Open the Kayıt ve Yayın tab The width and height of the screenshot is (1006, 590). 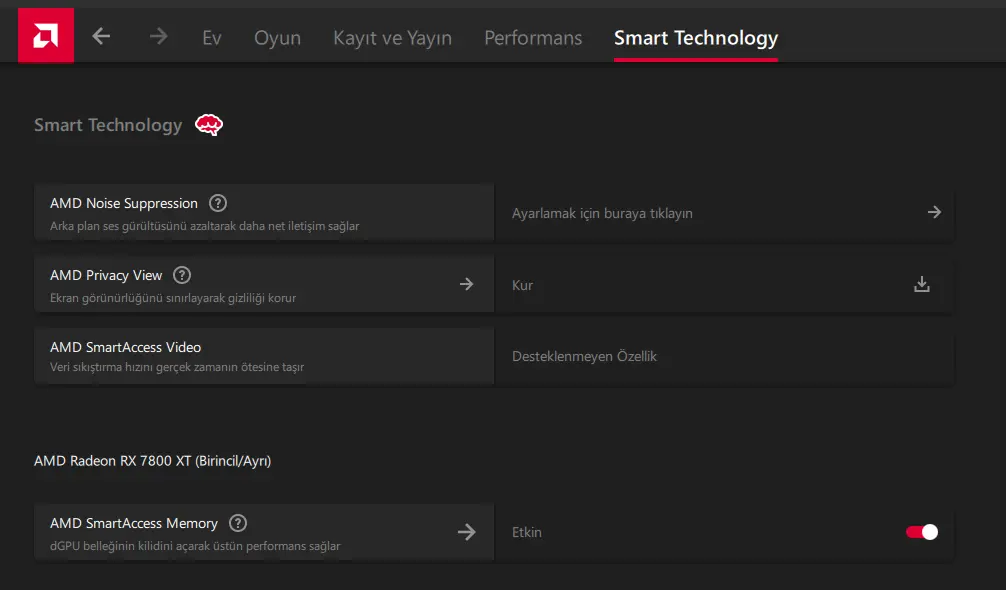click(x=392, y=38)
